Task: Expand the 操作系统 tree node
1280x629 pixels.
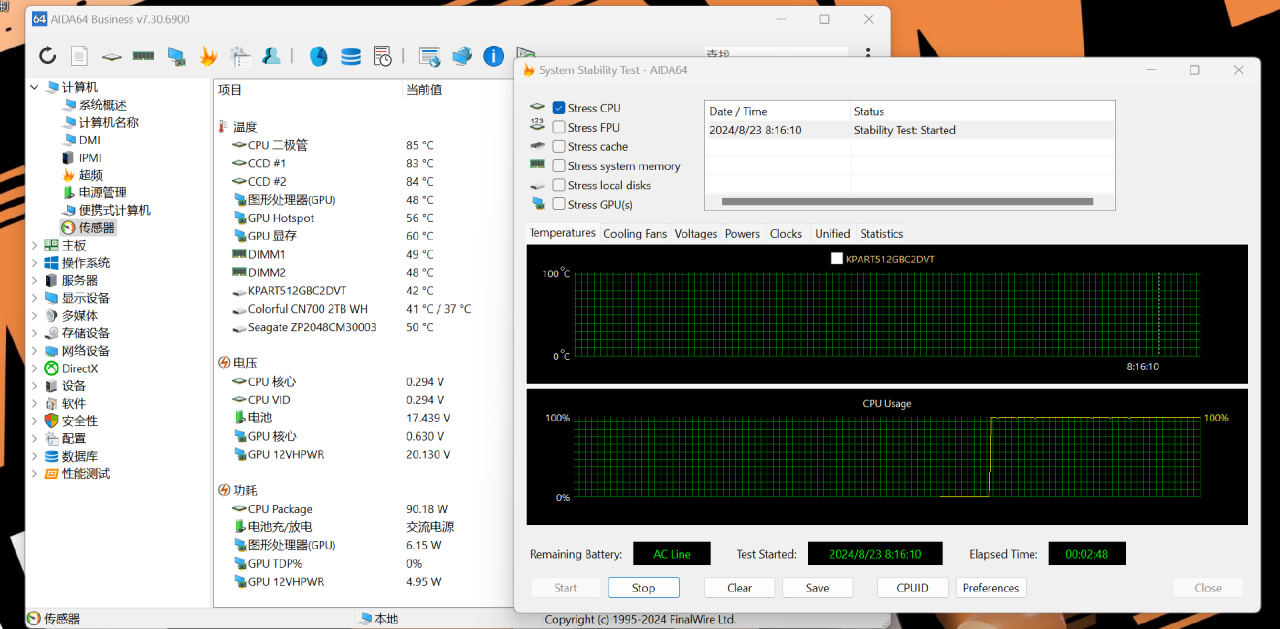Action: (x=34, y=263)
